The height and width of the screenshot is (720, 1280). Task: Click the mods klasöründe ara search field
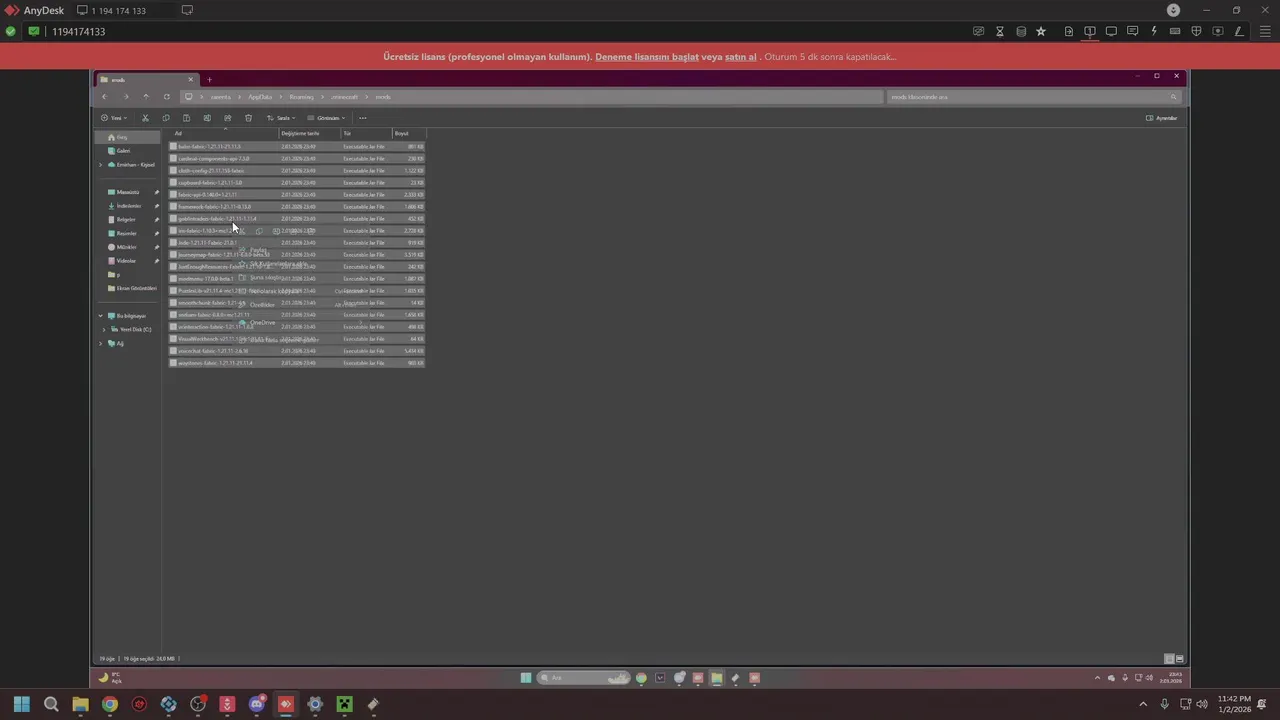1033,97
